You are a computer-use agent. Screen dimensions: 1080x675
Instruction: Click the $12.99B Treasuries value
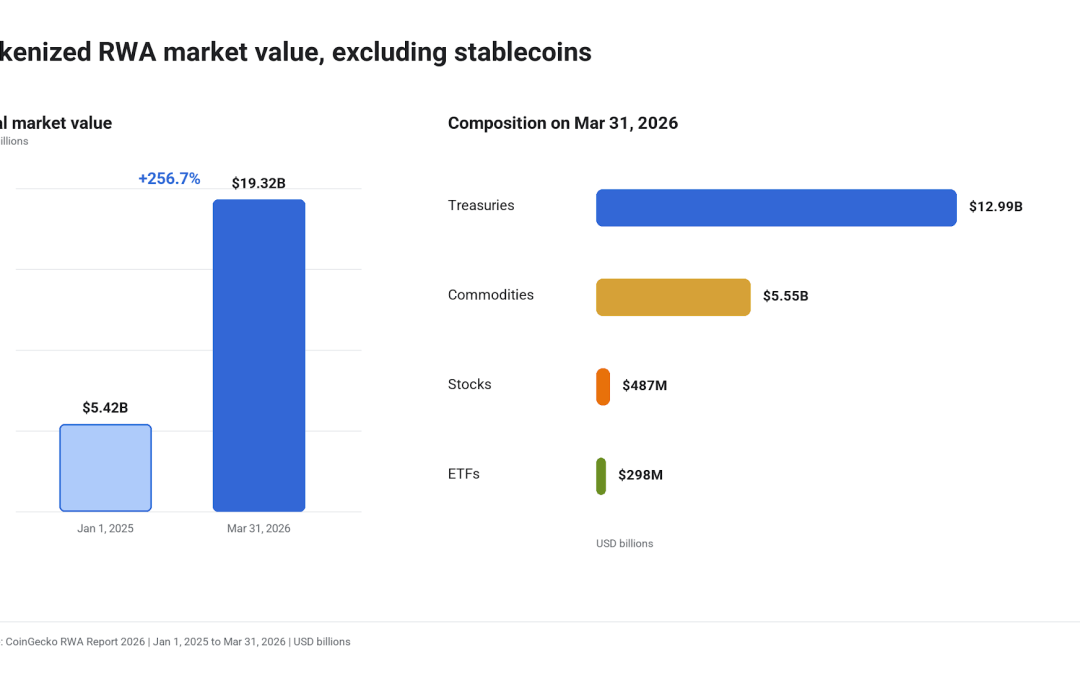pos(995,207)
